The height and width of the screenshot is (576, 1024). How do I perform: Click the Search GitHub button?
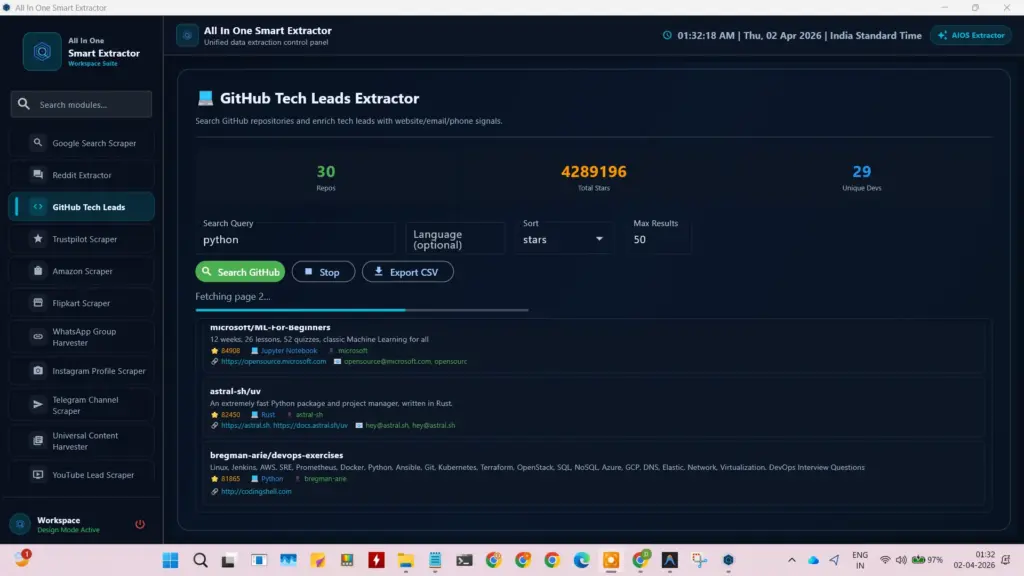pos(240,272)
